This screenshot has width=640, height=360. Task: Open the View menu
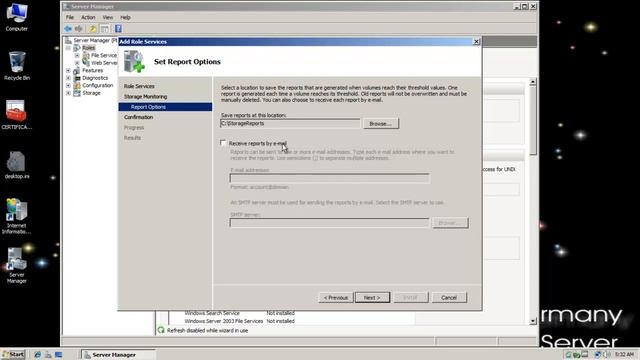(108, 18)
